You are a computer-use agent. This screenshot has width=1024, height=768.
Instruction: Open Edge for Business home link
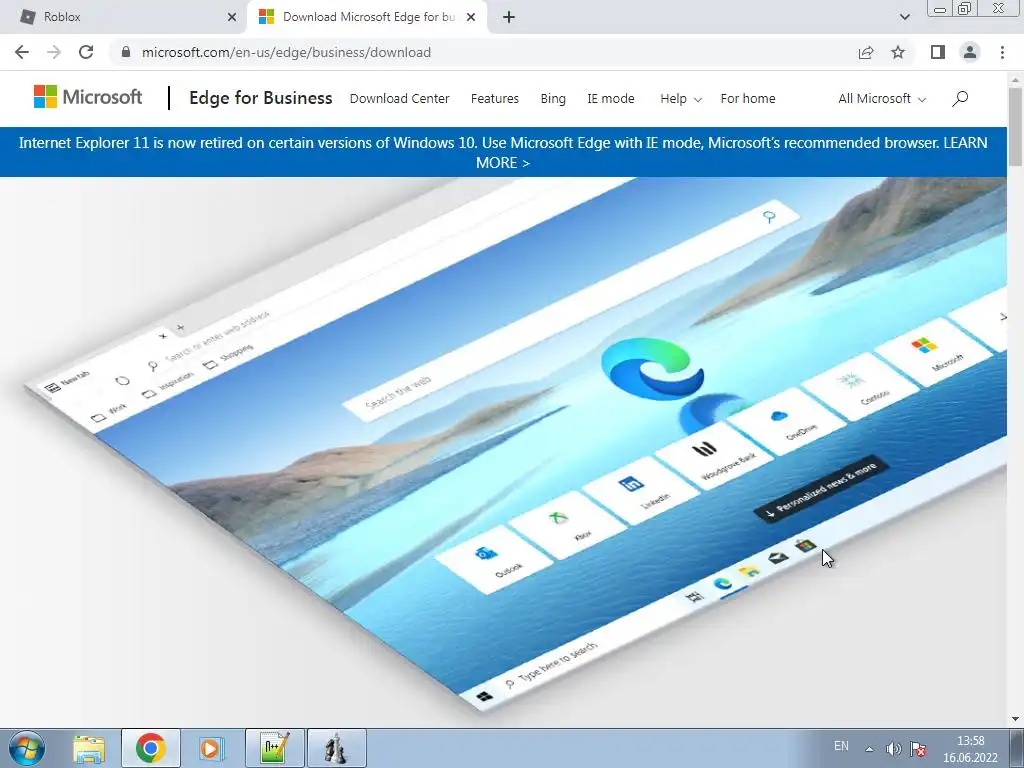[x=261, y=98]
